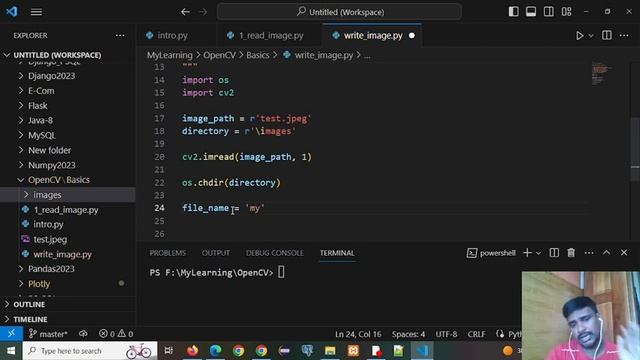Viewport: 640px width, 360px height.
Task: Open the hamburger application menu
Action: [36, 12]
